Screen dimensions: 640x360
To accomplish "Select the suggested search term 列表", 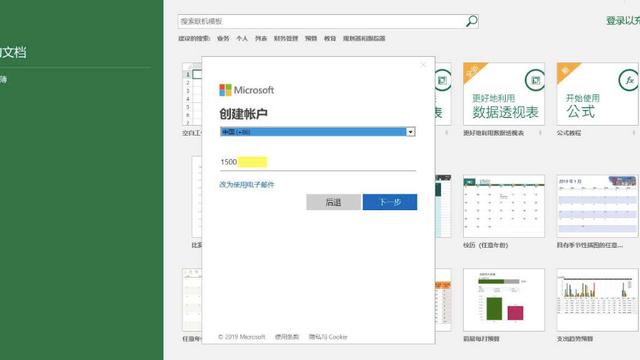I will click(x=261, y=38).
